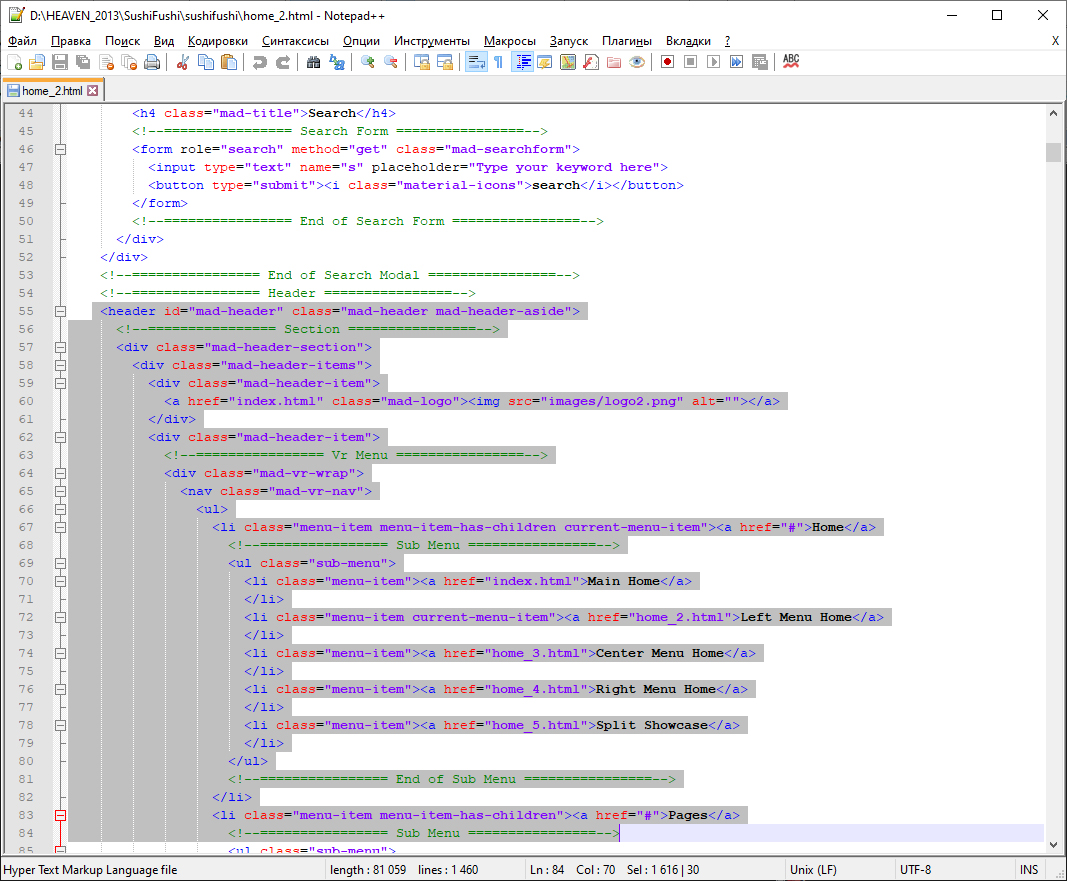Open Find with the binoculars icon
The width and height of the screenshot is (1067, 881).
point(314,62)
